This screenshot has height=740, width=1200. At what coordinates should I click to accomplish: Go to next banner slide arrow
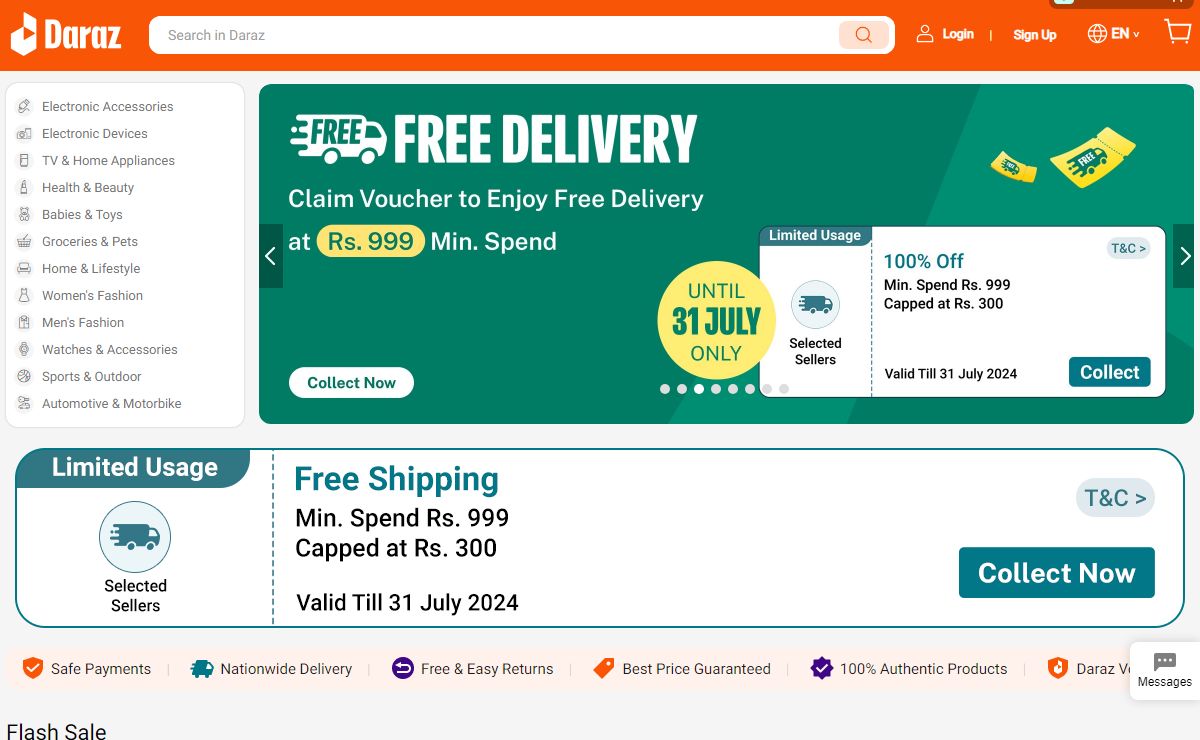point(1184,256)
